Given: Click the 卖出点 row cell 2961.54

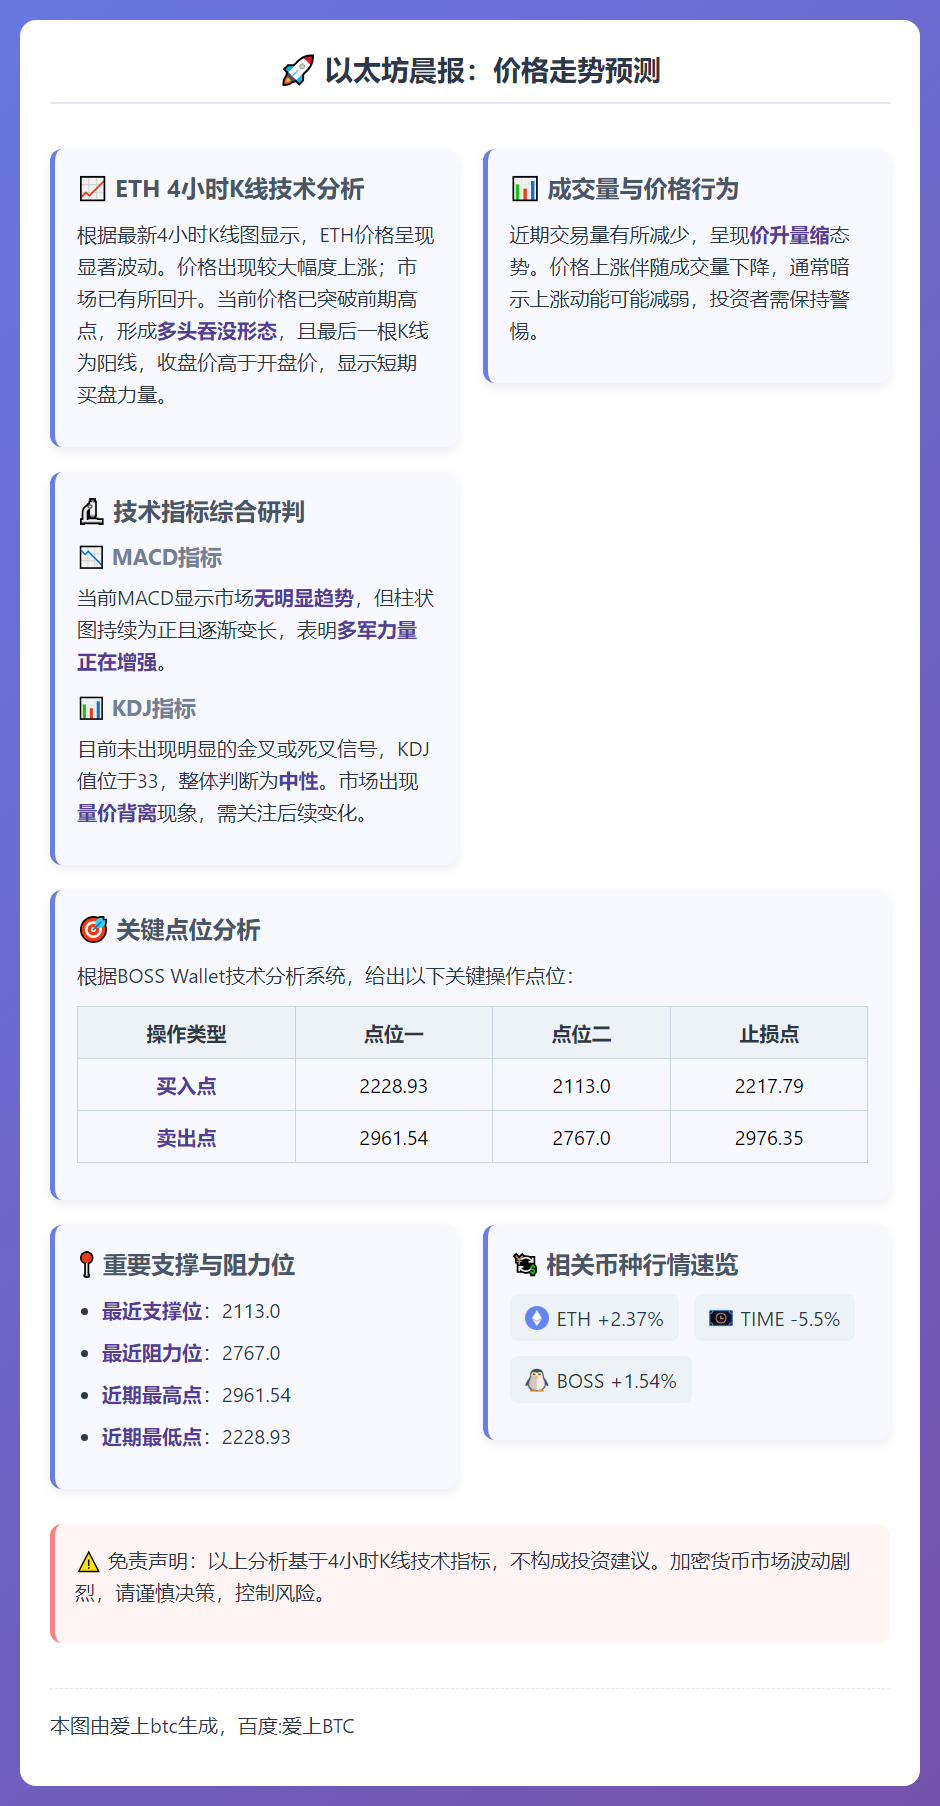Looking at the screenshot, I should (x=394, y=1138).
